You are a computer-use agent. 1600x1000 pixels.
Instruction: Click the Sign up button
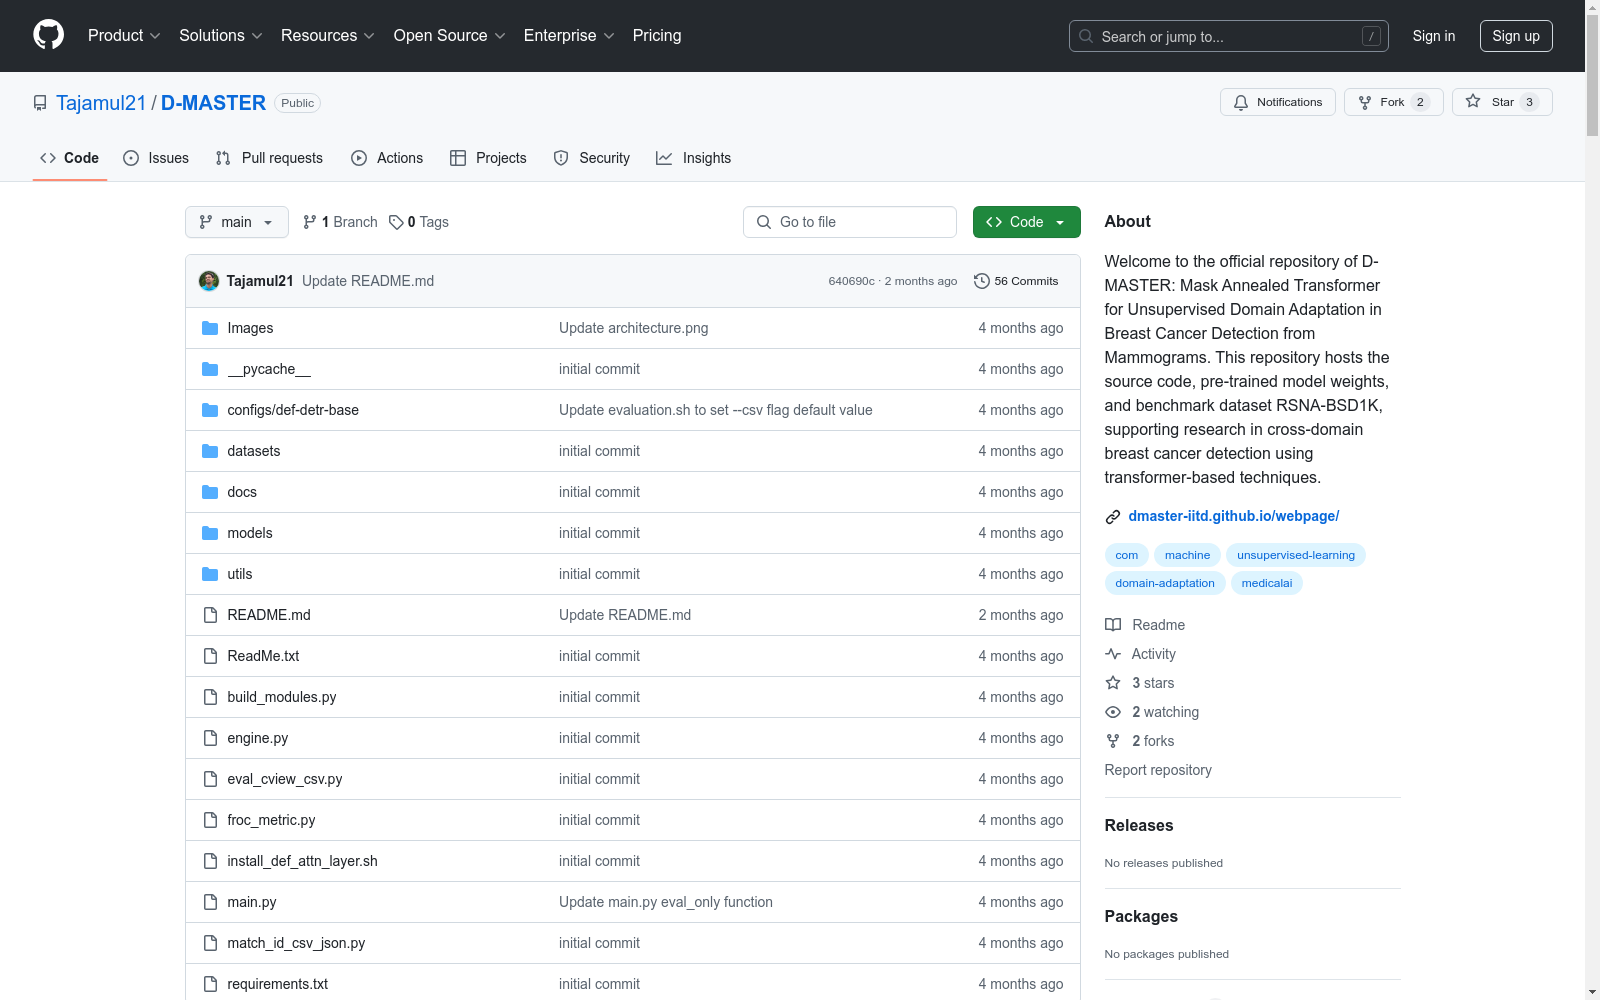click(x=1516, y=36)
